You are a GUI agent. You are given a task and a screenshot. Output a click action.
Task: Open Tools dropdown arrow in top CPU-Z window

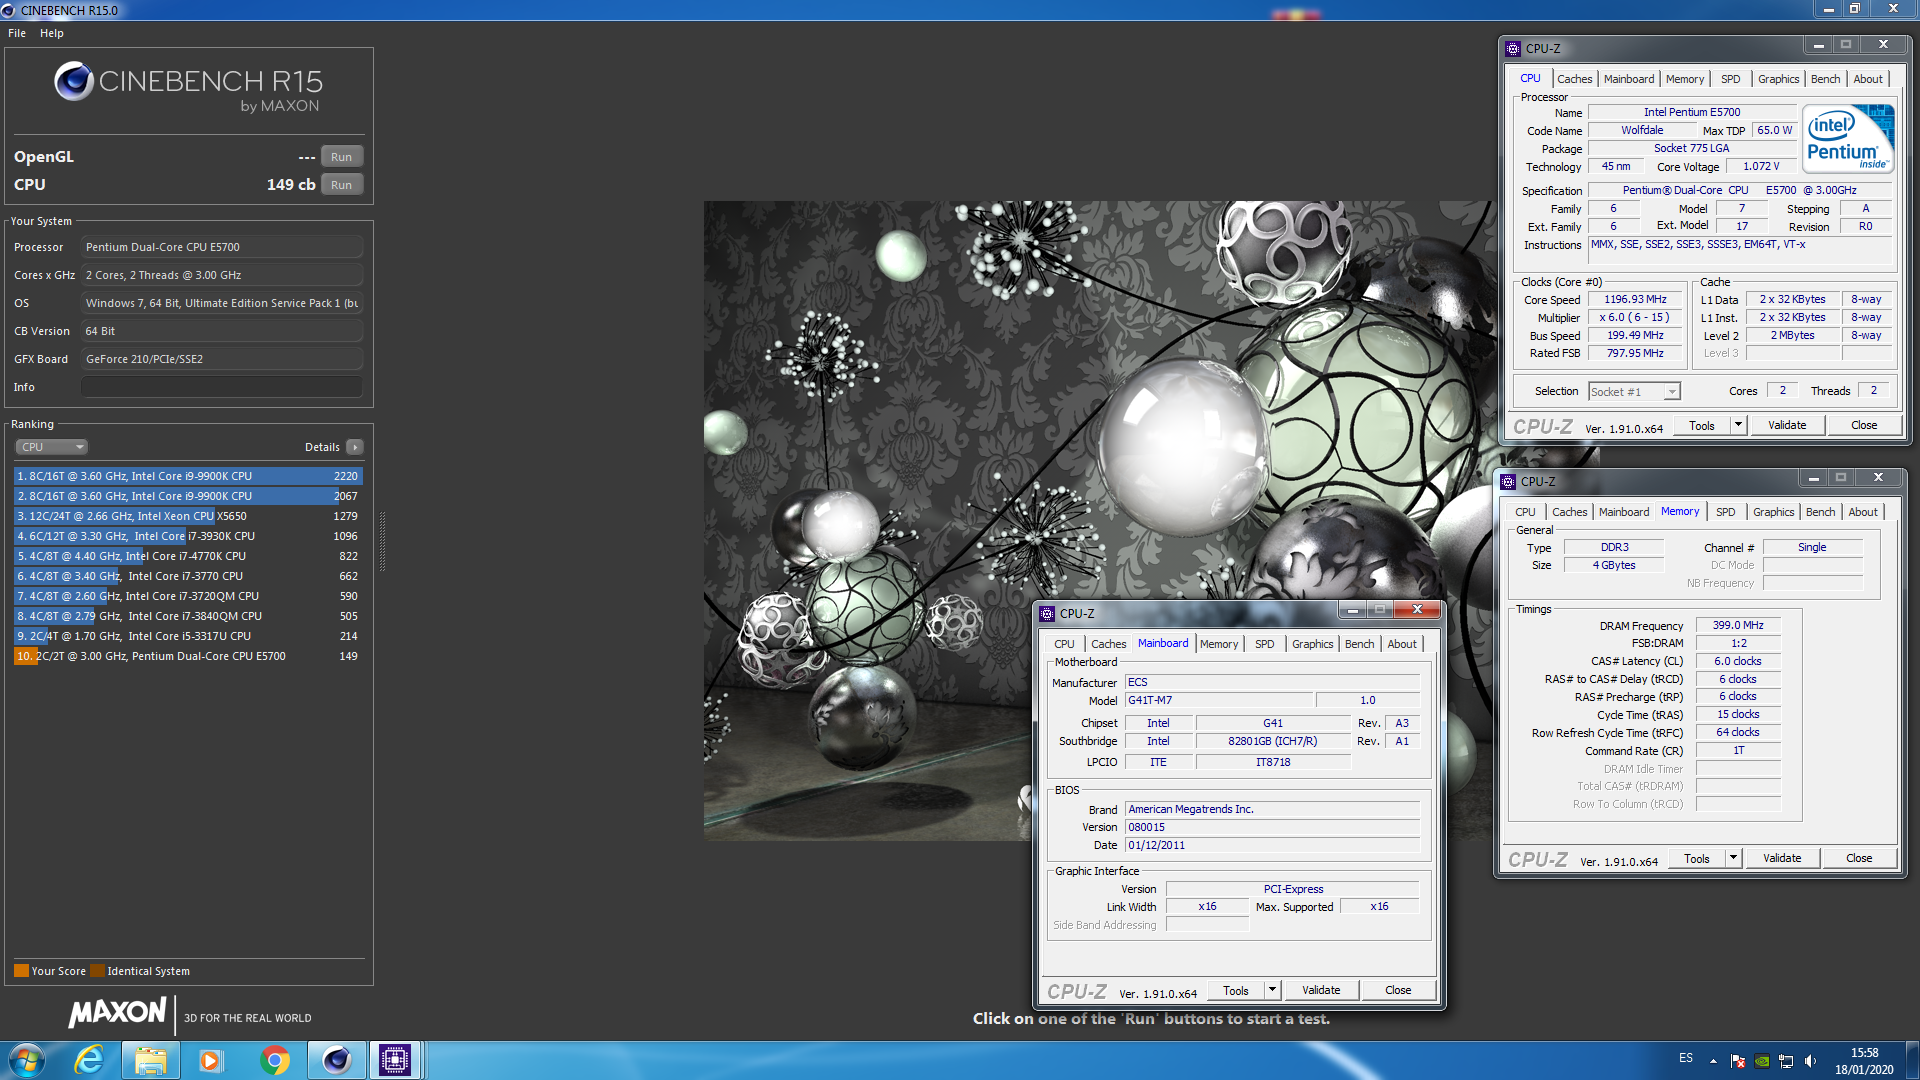pyautogui.click(x=1738, y=426)
